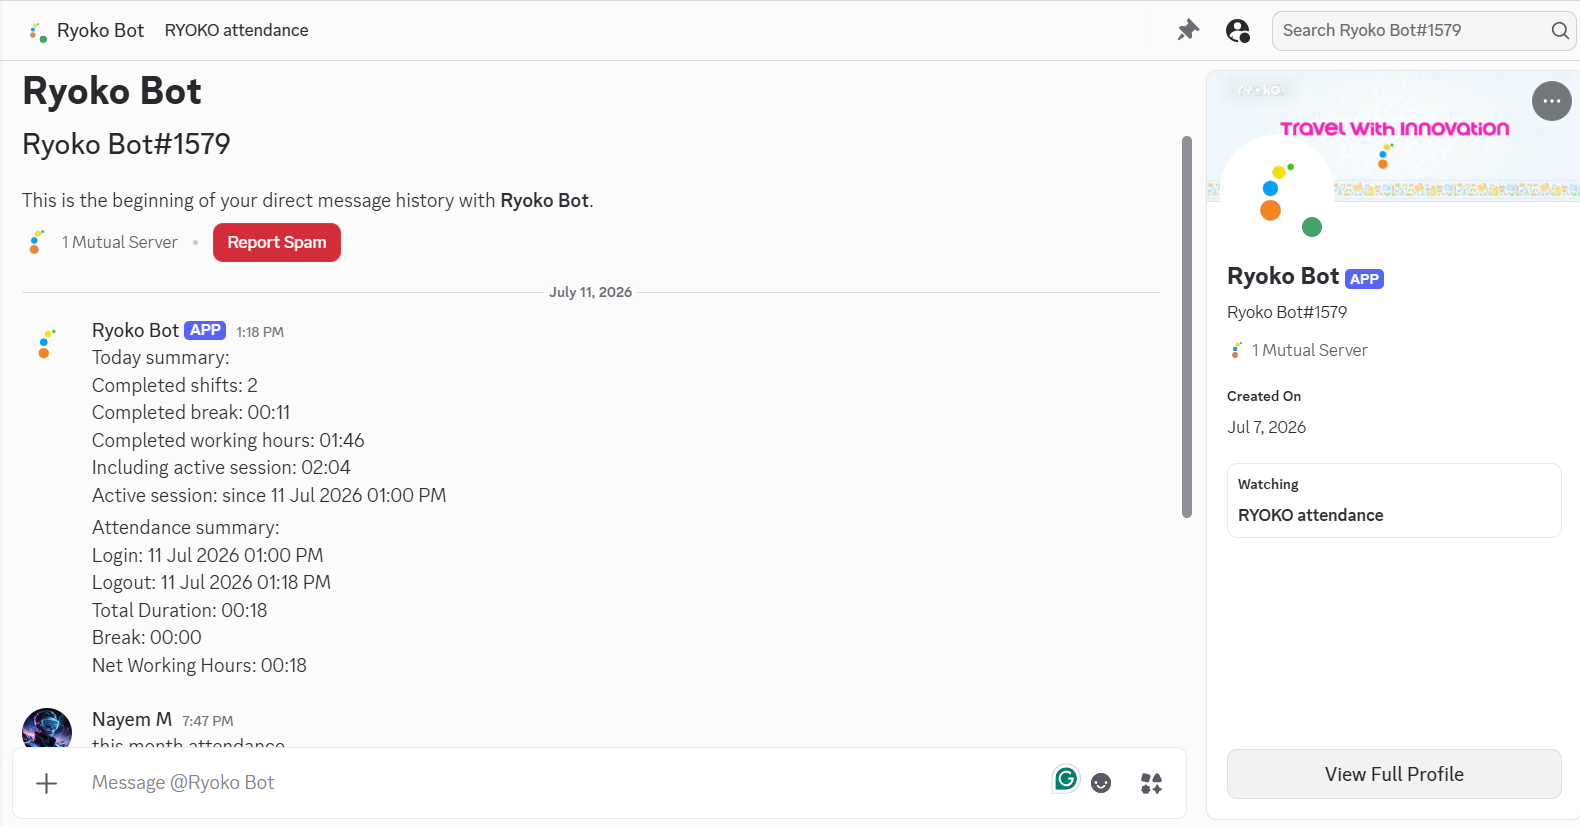This screenshot has width=1580, height=827.
Task: Open View Full Profile
Action: tap(1394, 774)
